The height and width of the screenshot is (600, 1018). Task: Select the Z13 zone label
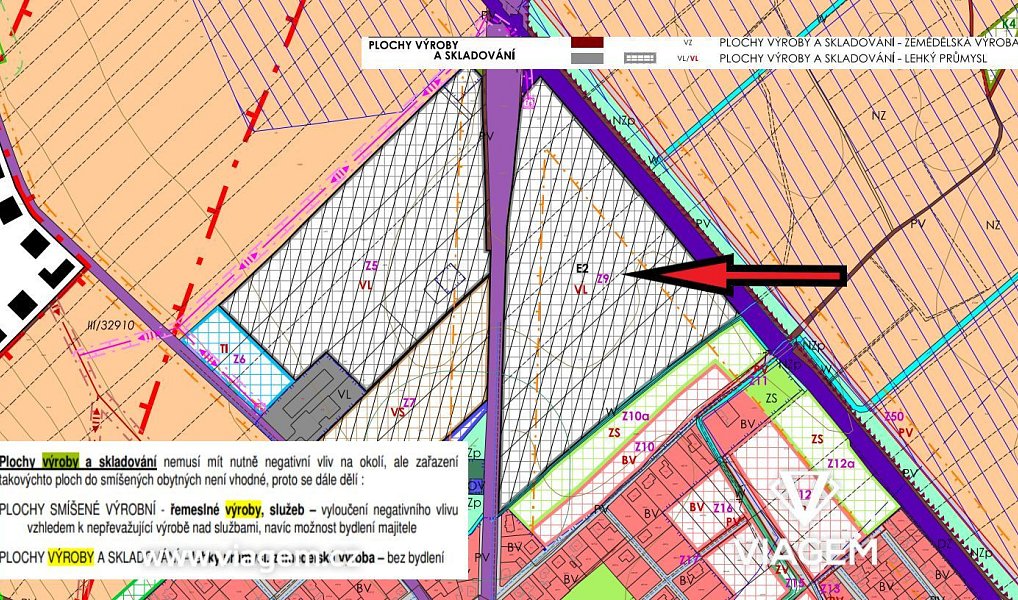830,590
